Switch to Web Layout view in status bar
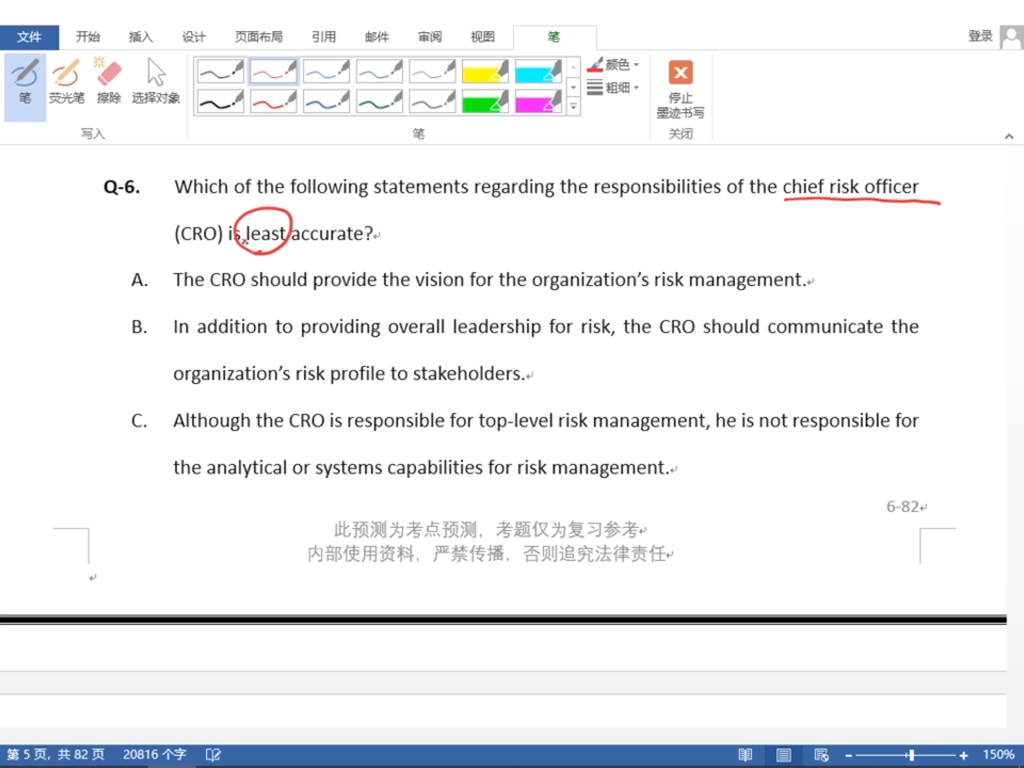The image size is (1024, 768). [x=821, y=755]
